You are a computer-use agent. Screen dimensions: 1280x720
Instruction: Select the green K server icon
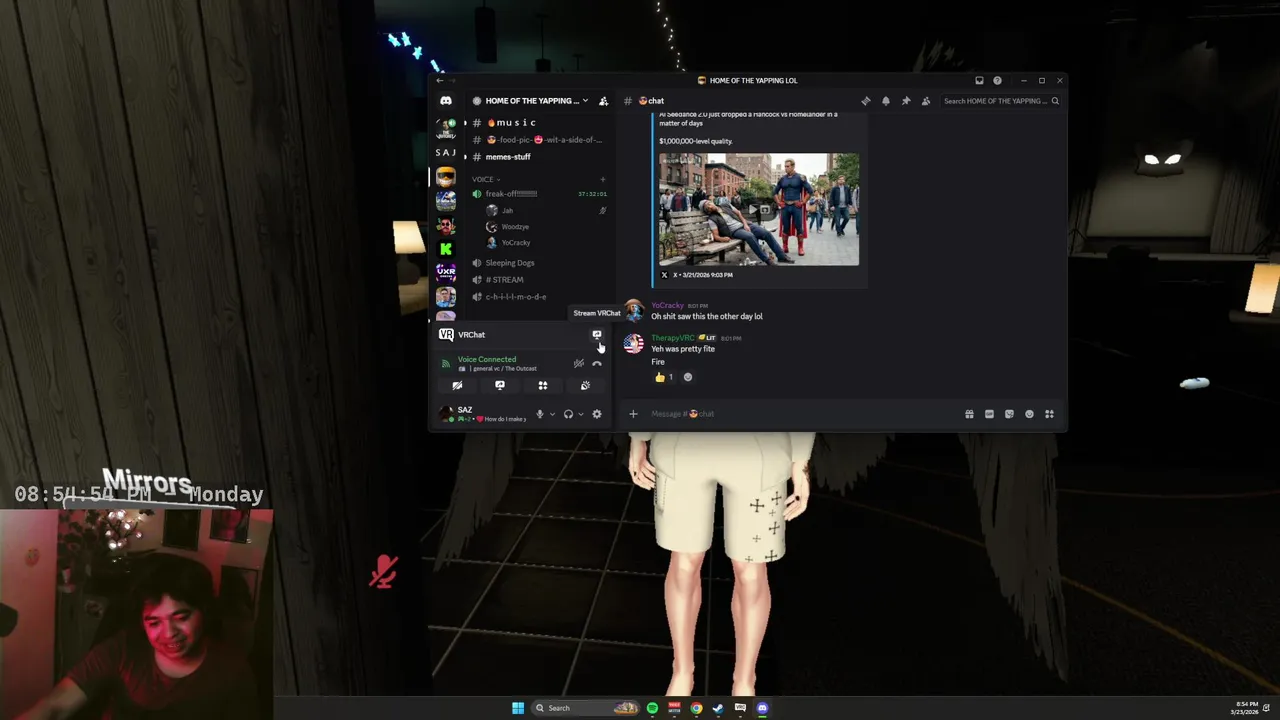(x=446, y=249)
